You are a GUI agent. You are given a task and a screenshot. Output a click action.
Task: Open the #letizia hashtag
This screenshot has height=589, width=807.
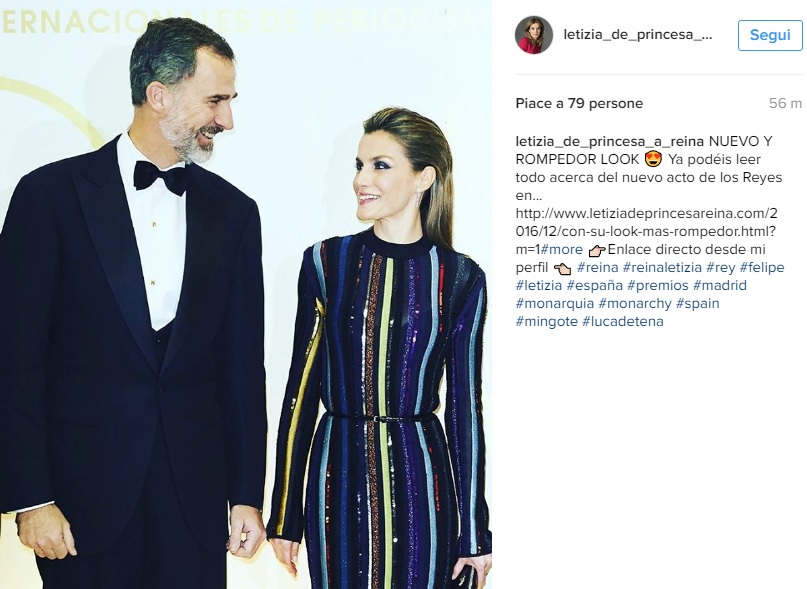point(539,286)
